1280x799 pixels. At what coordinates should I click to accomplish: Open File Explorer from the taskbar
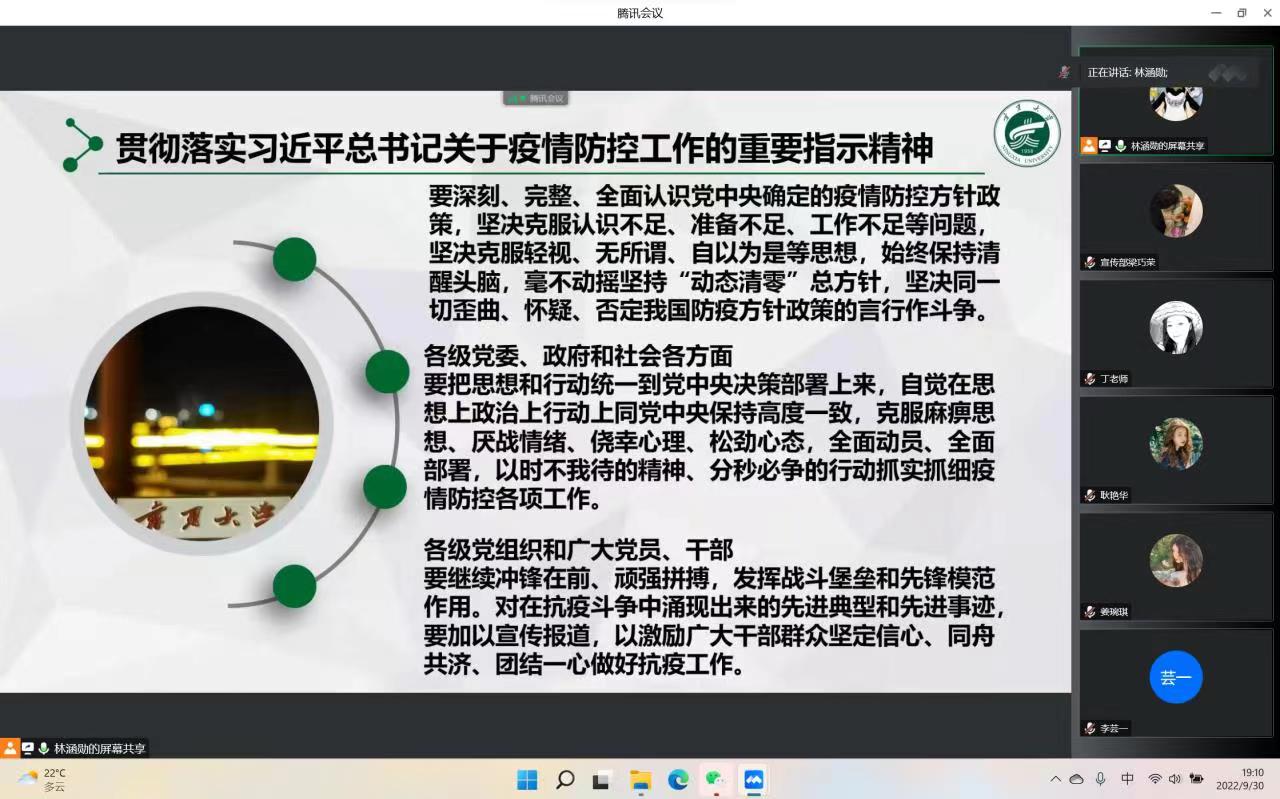pyautogui.click(x=640, y=780)
